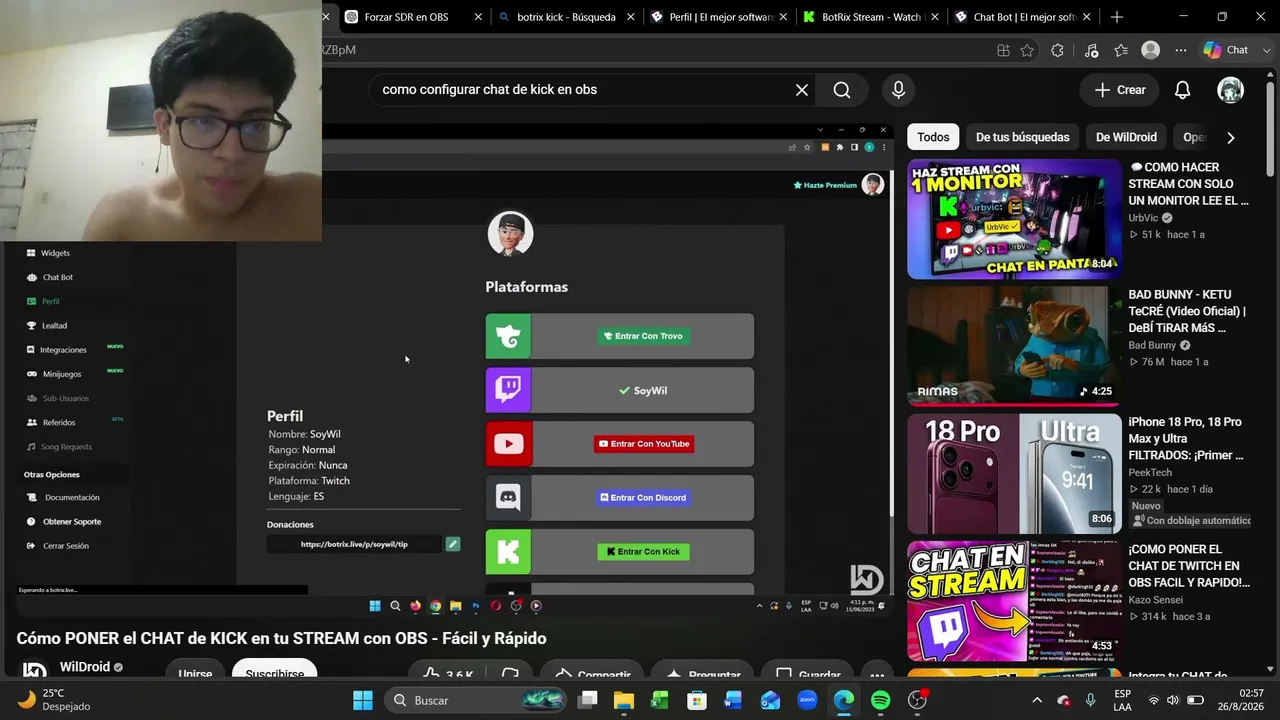This screenshot has width=1280, height=720.
Task: Add this page to favorites star
Action: click(1027, 50)
